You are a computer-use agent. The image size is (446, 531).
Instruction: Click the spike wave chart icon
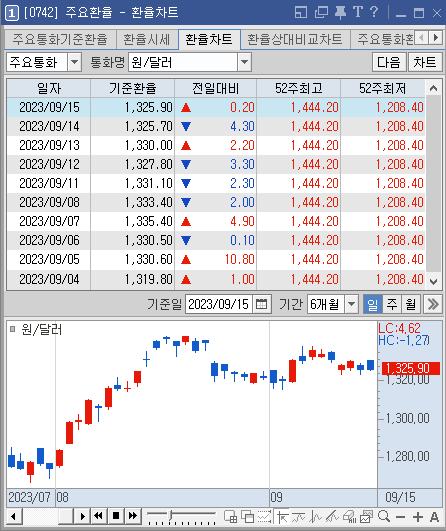[x=316, y=517]
